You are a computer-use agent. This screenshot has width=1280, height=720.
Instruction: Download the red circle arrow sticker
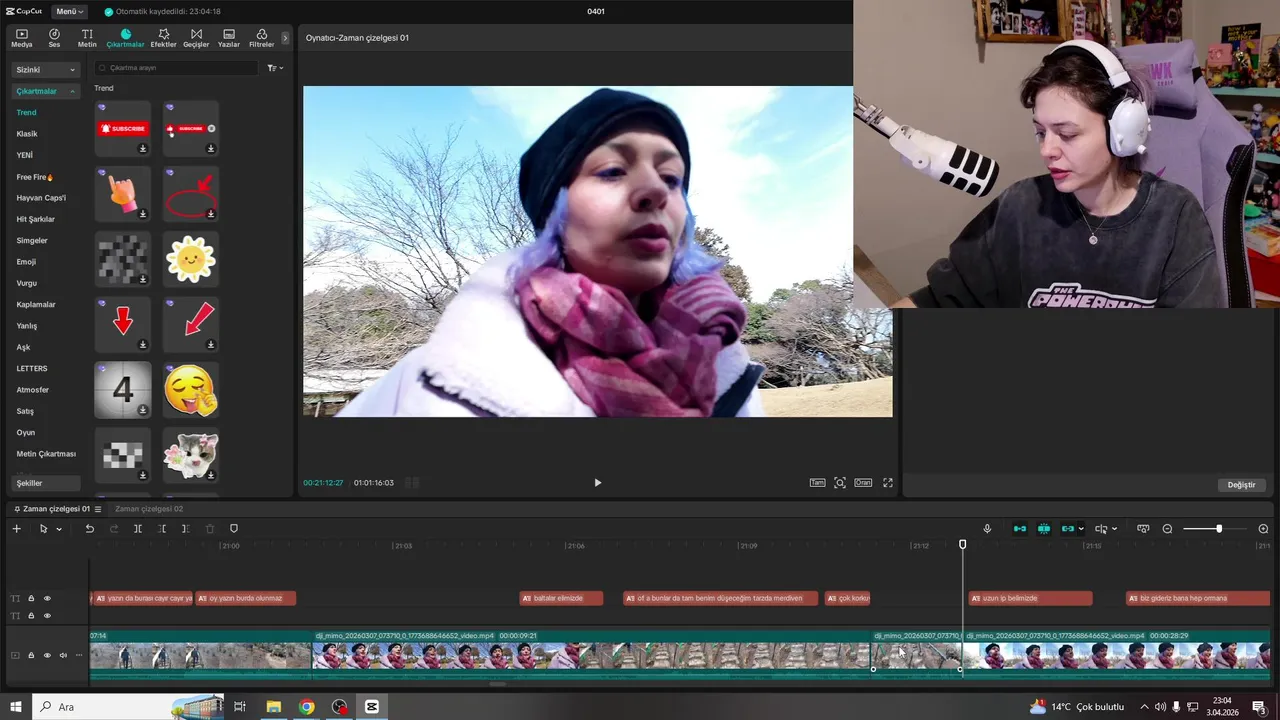(x=211, y=214)
